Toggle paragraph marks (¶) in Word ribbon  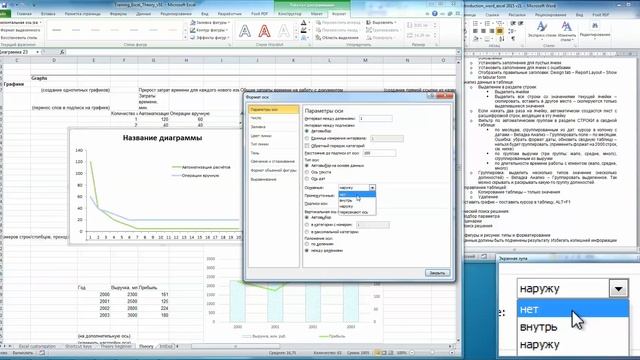(x=513, y=39)
